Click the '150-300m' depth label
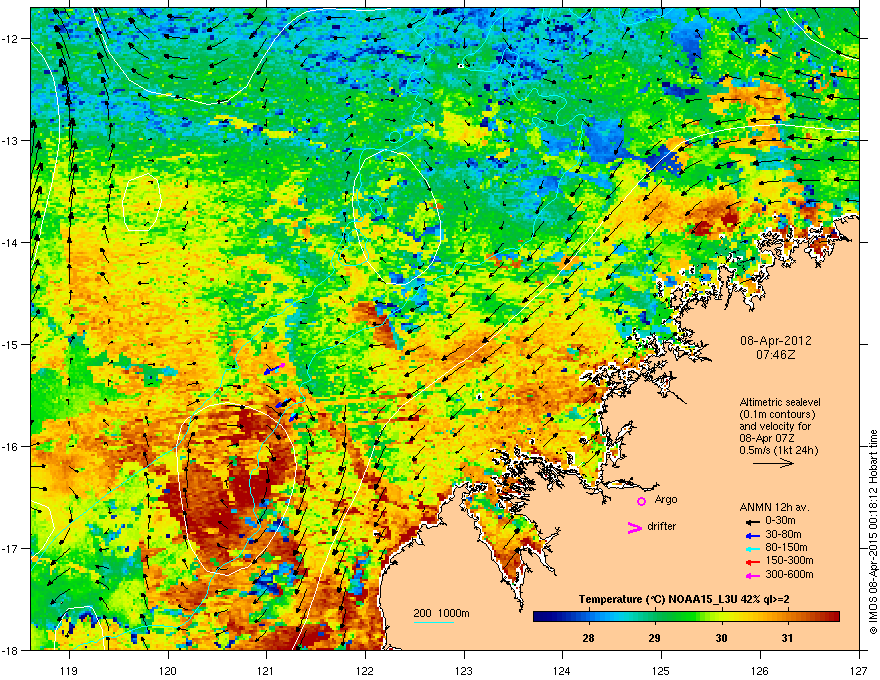Image resolution: width=880 pixels, height=680 pixels. (789, 560)
